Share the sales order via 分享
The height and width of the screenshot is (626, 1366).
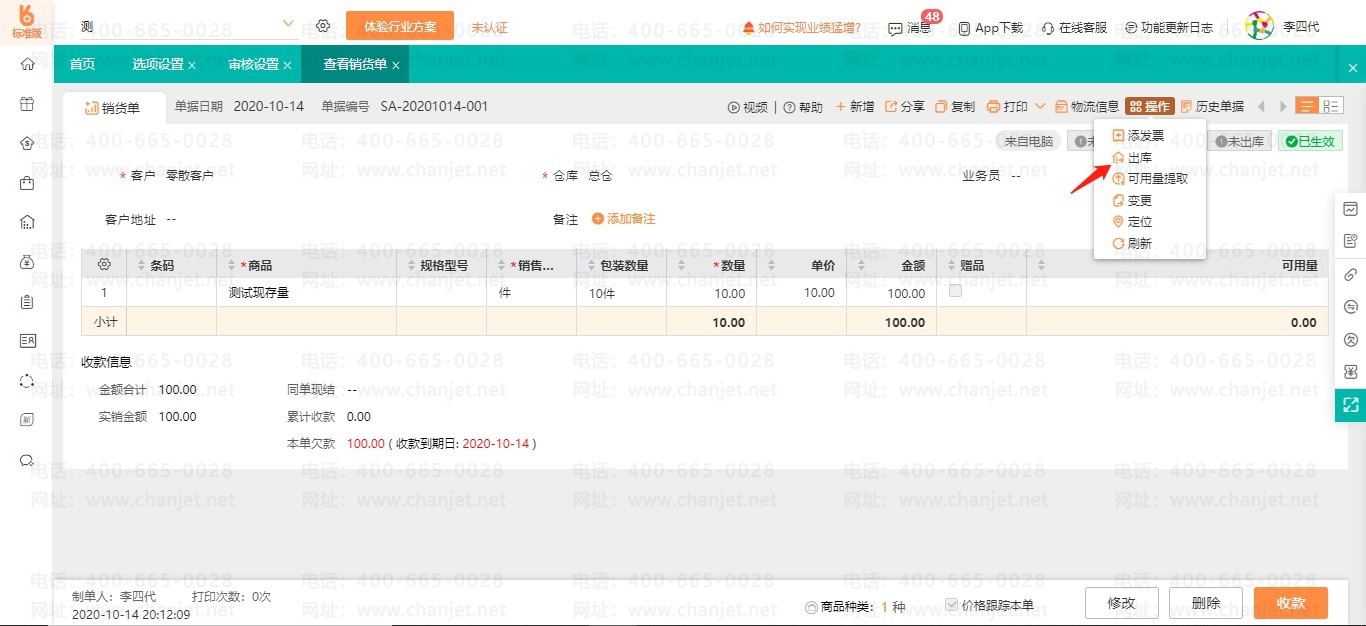(x=904, y=107)
